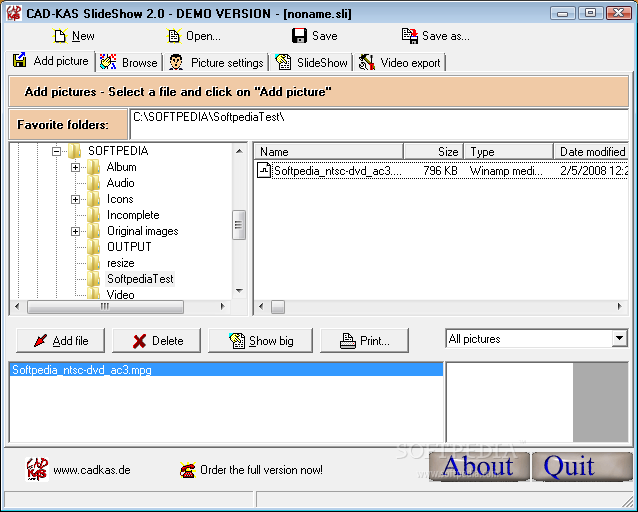The width and height of the screenshot is (638, 512).
Task: Sort by the Size column header
Action: [434, 152]
